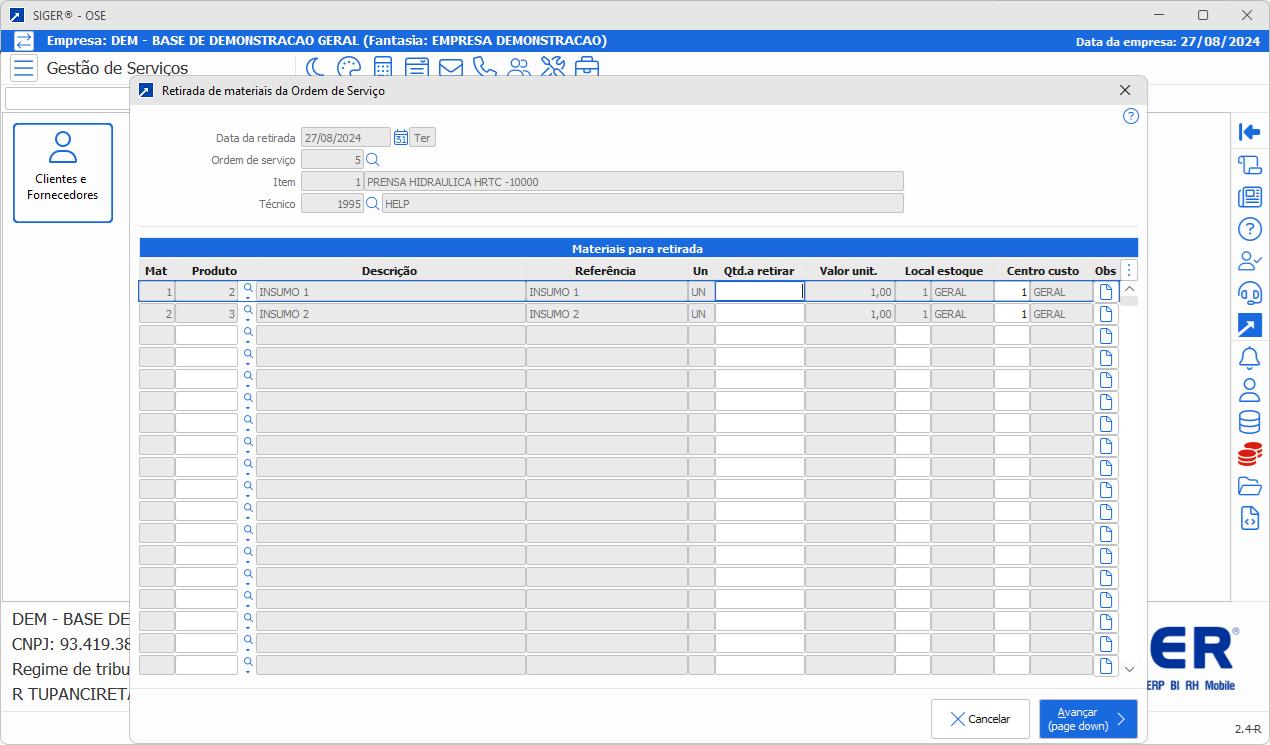Viewport: 1270px width, 745px height.
Task: Open table options three-dot menu
Action: tap(1129, 271)
